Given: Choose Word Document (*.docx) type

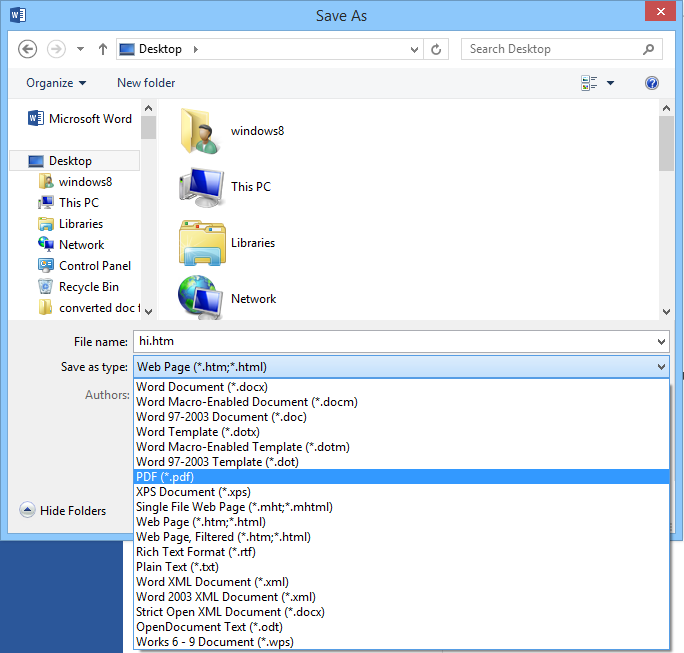Looking at the screenshot, I should [x=401, y=387].
